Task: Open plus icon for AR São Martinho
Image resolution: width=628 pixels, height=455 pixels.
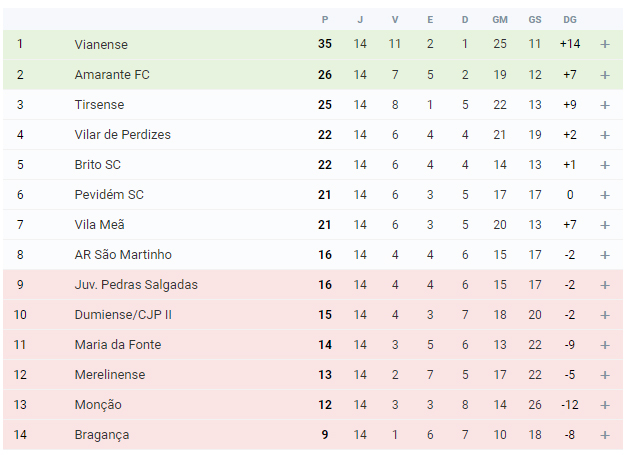Action: click(605, 255)
